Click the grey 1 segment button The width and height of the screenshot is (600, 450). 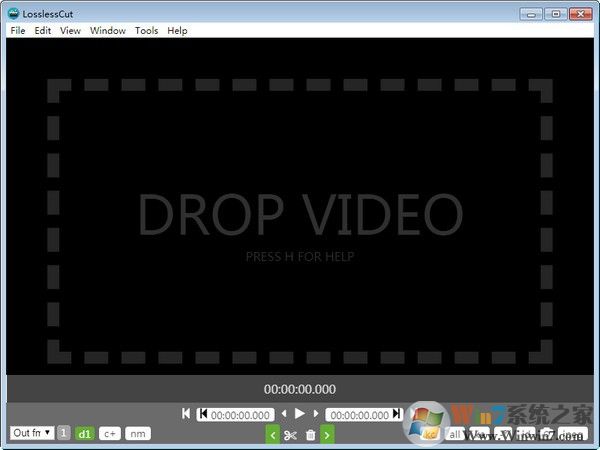(64, 433)
